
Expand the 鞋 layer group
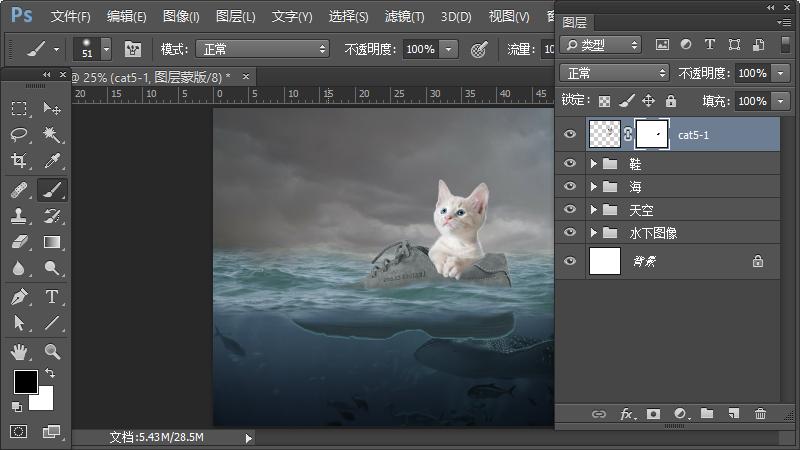click(x=593, y=163)
